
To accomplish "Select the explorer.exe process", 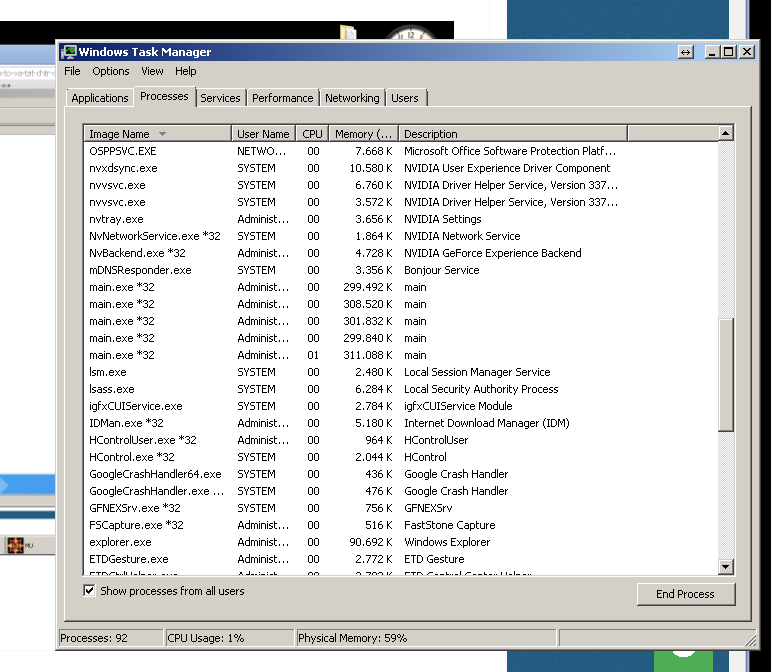I will click(x=401, y=542).
